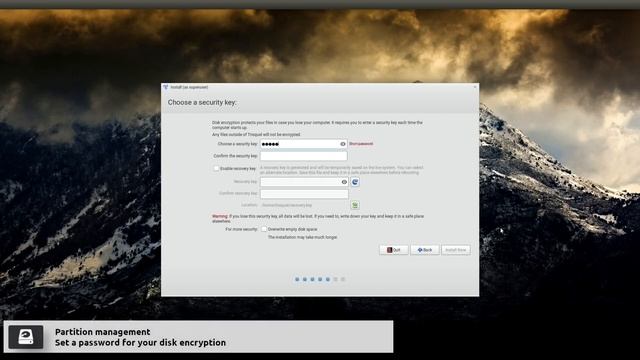Click the 'For more security:' label
The height and width of the screenshot is (360, 640).
[241, 229]
